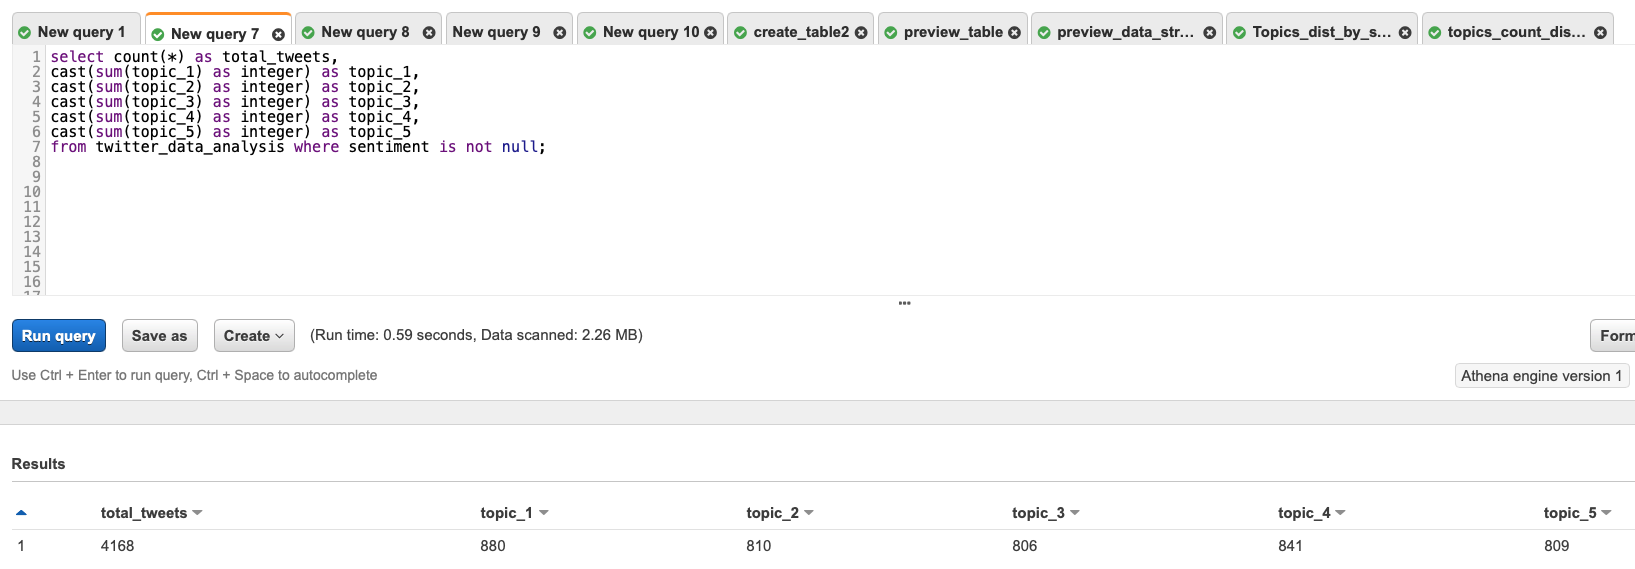Close the create_table2 tab
Viewport: 1635px width, 569px height.
(x=861, y=33)
